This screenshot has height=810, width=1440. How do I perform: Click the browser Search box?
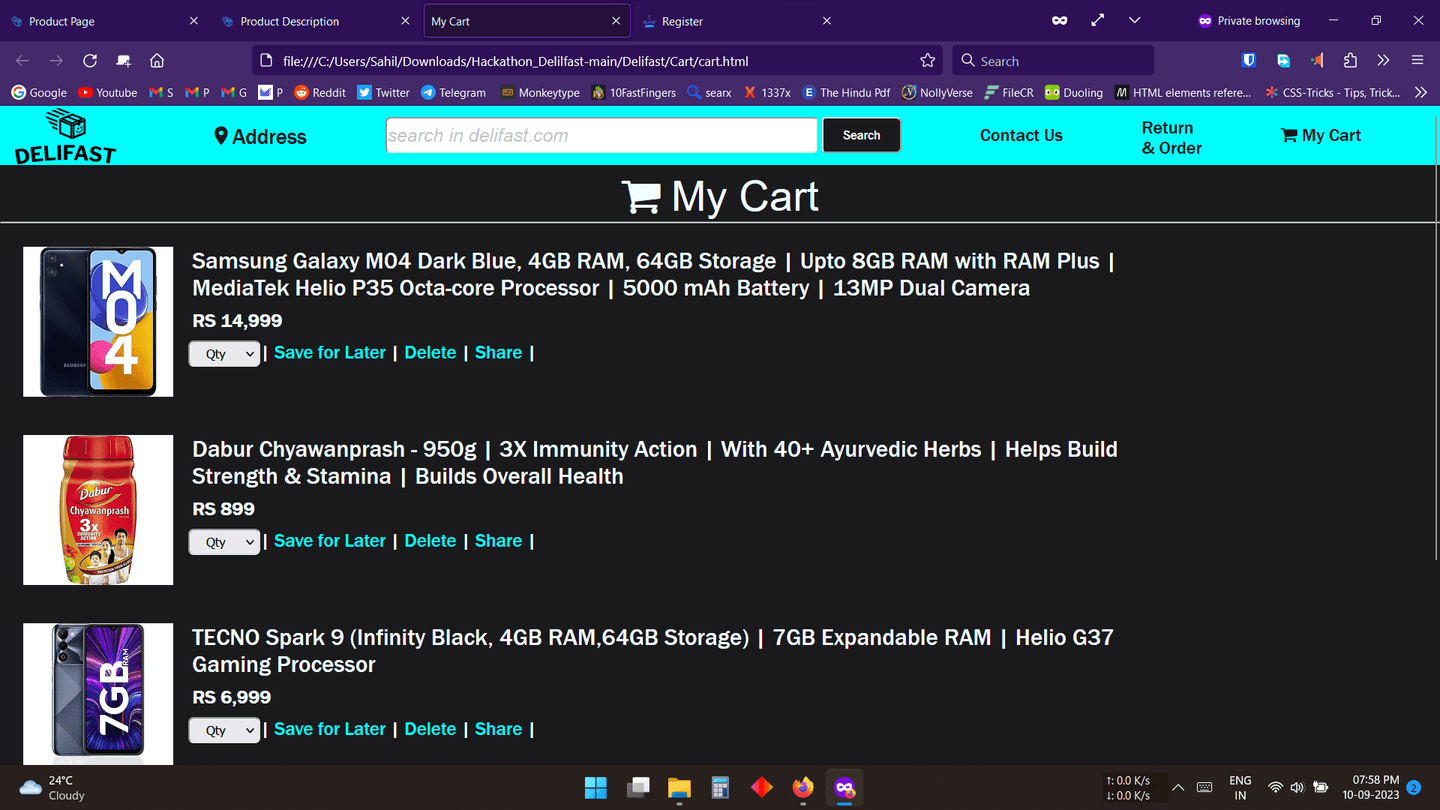(x=1053, y=61)
